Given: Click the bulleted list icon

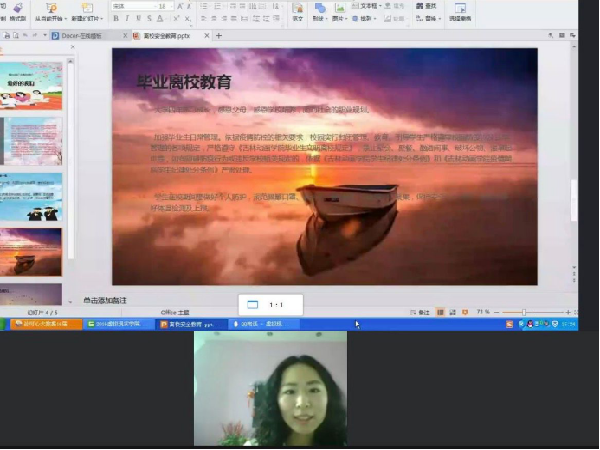Looking at the screenshot, I should coord(204,6).
